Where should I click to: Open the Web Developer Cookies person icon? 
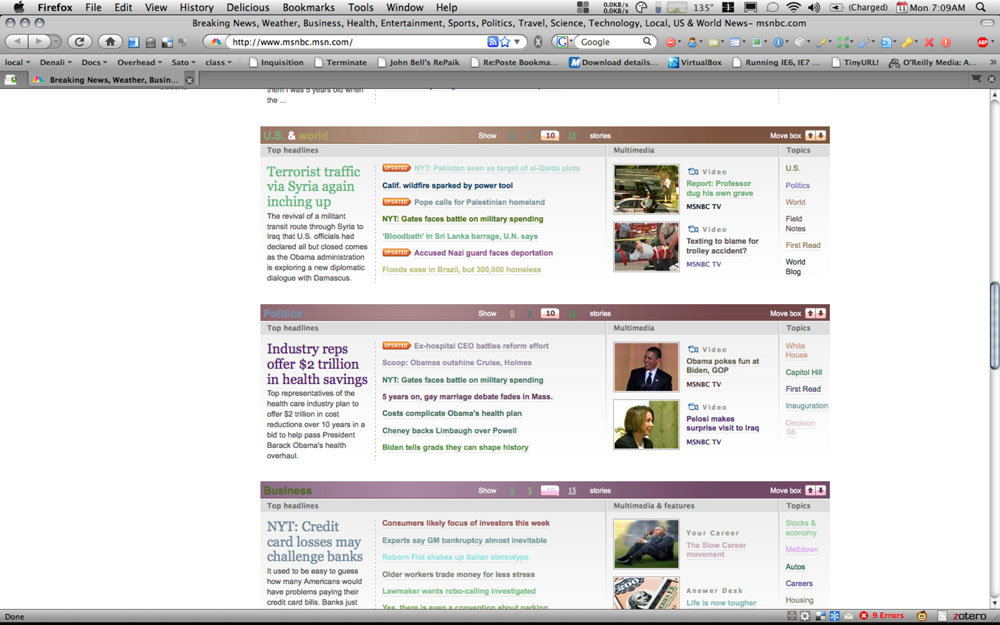click(692, 42)
